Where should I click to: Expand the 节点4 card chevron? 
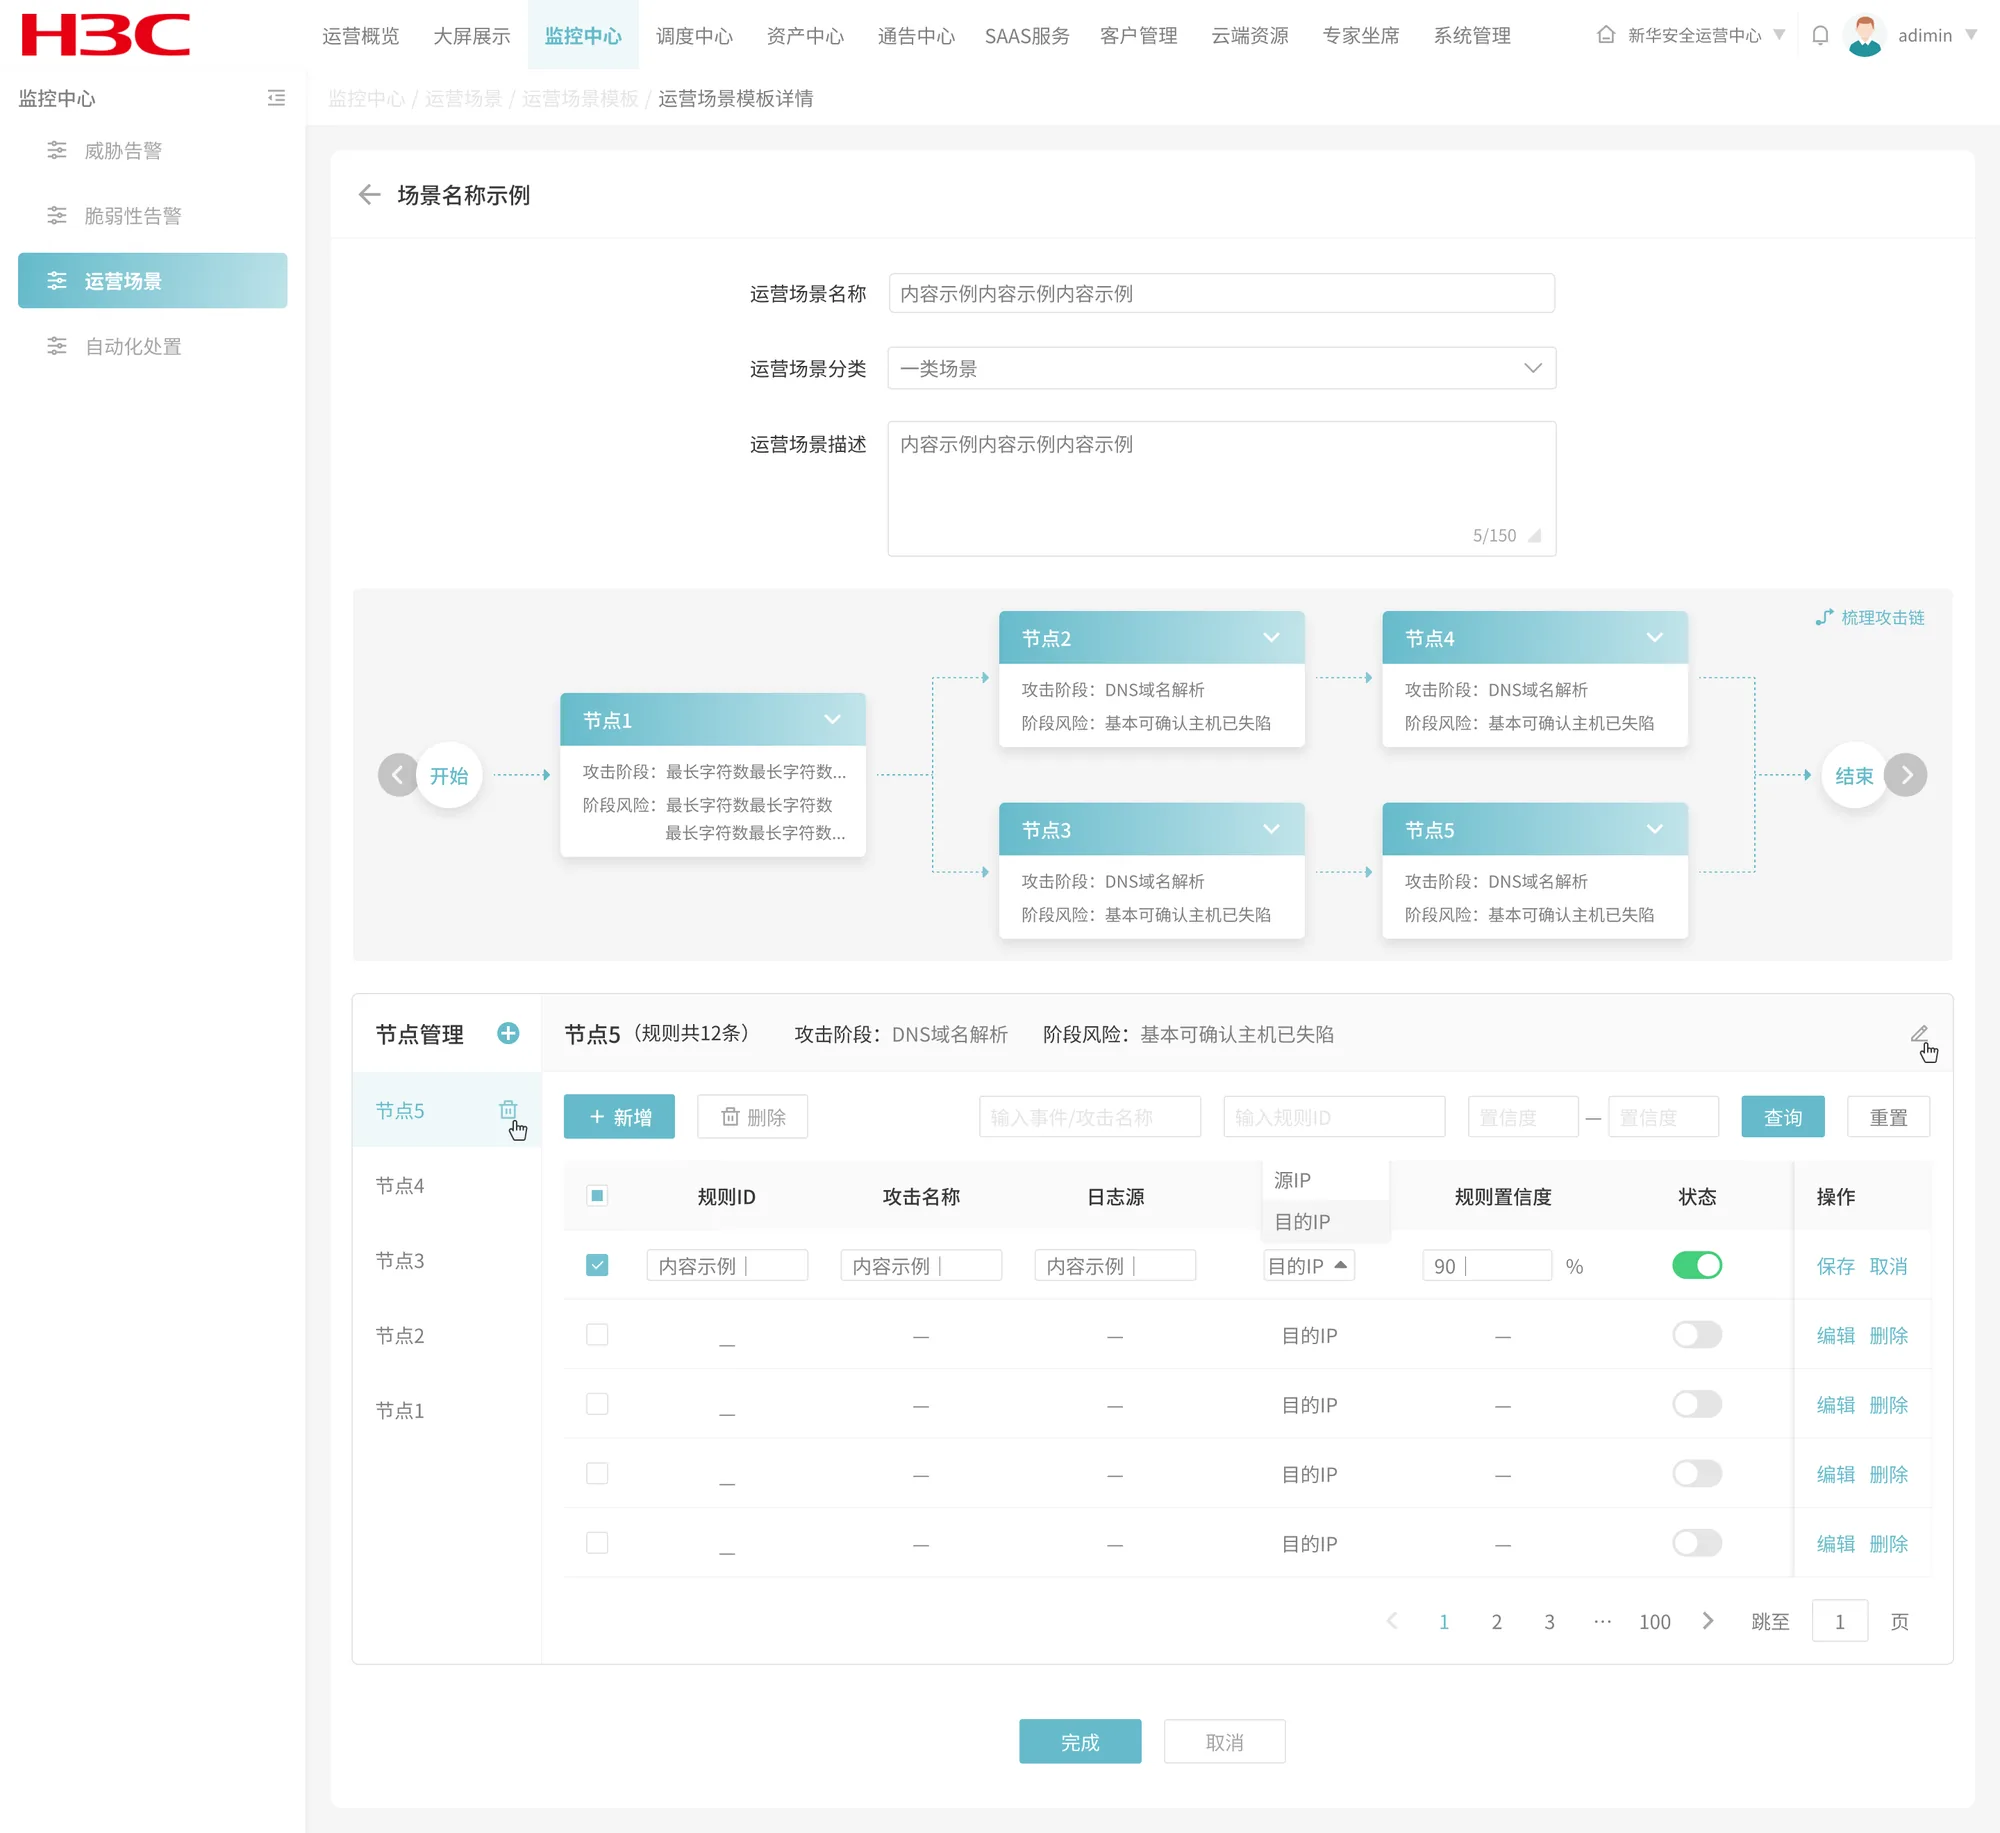1655,638
